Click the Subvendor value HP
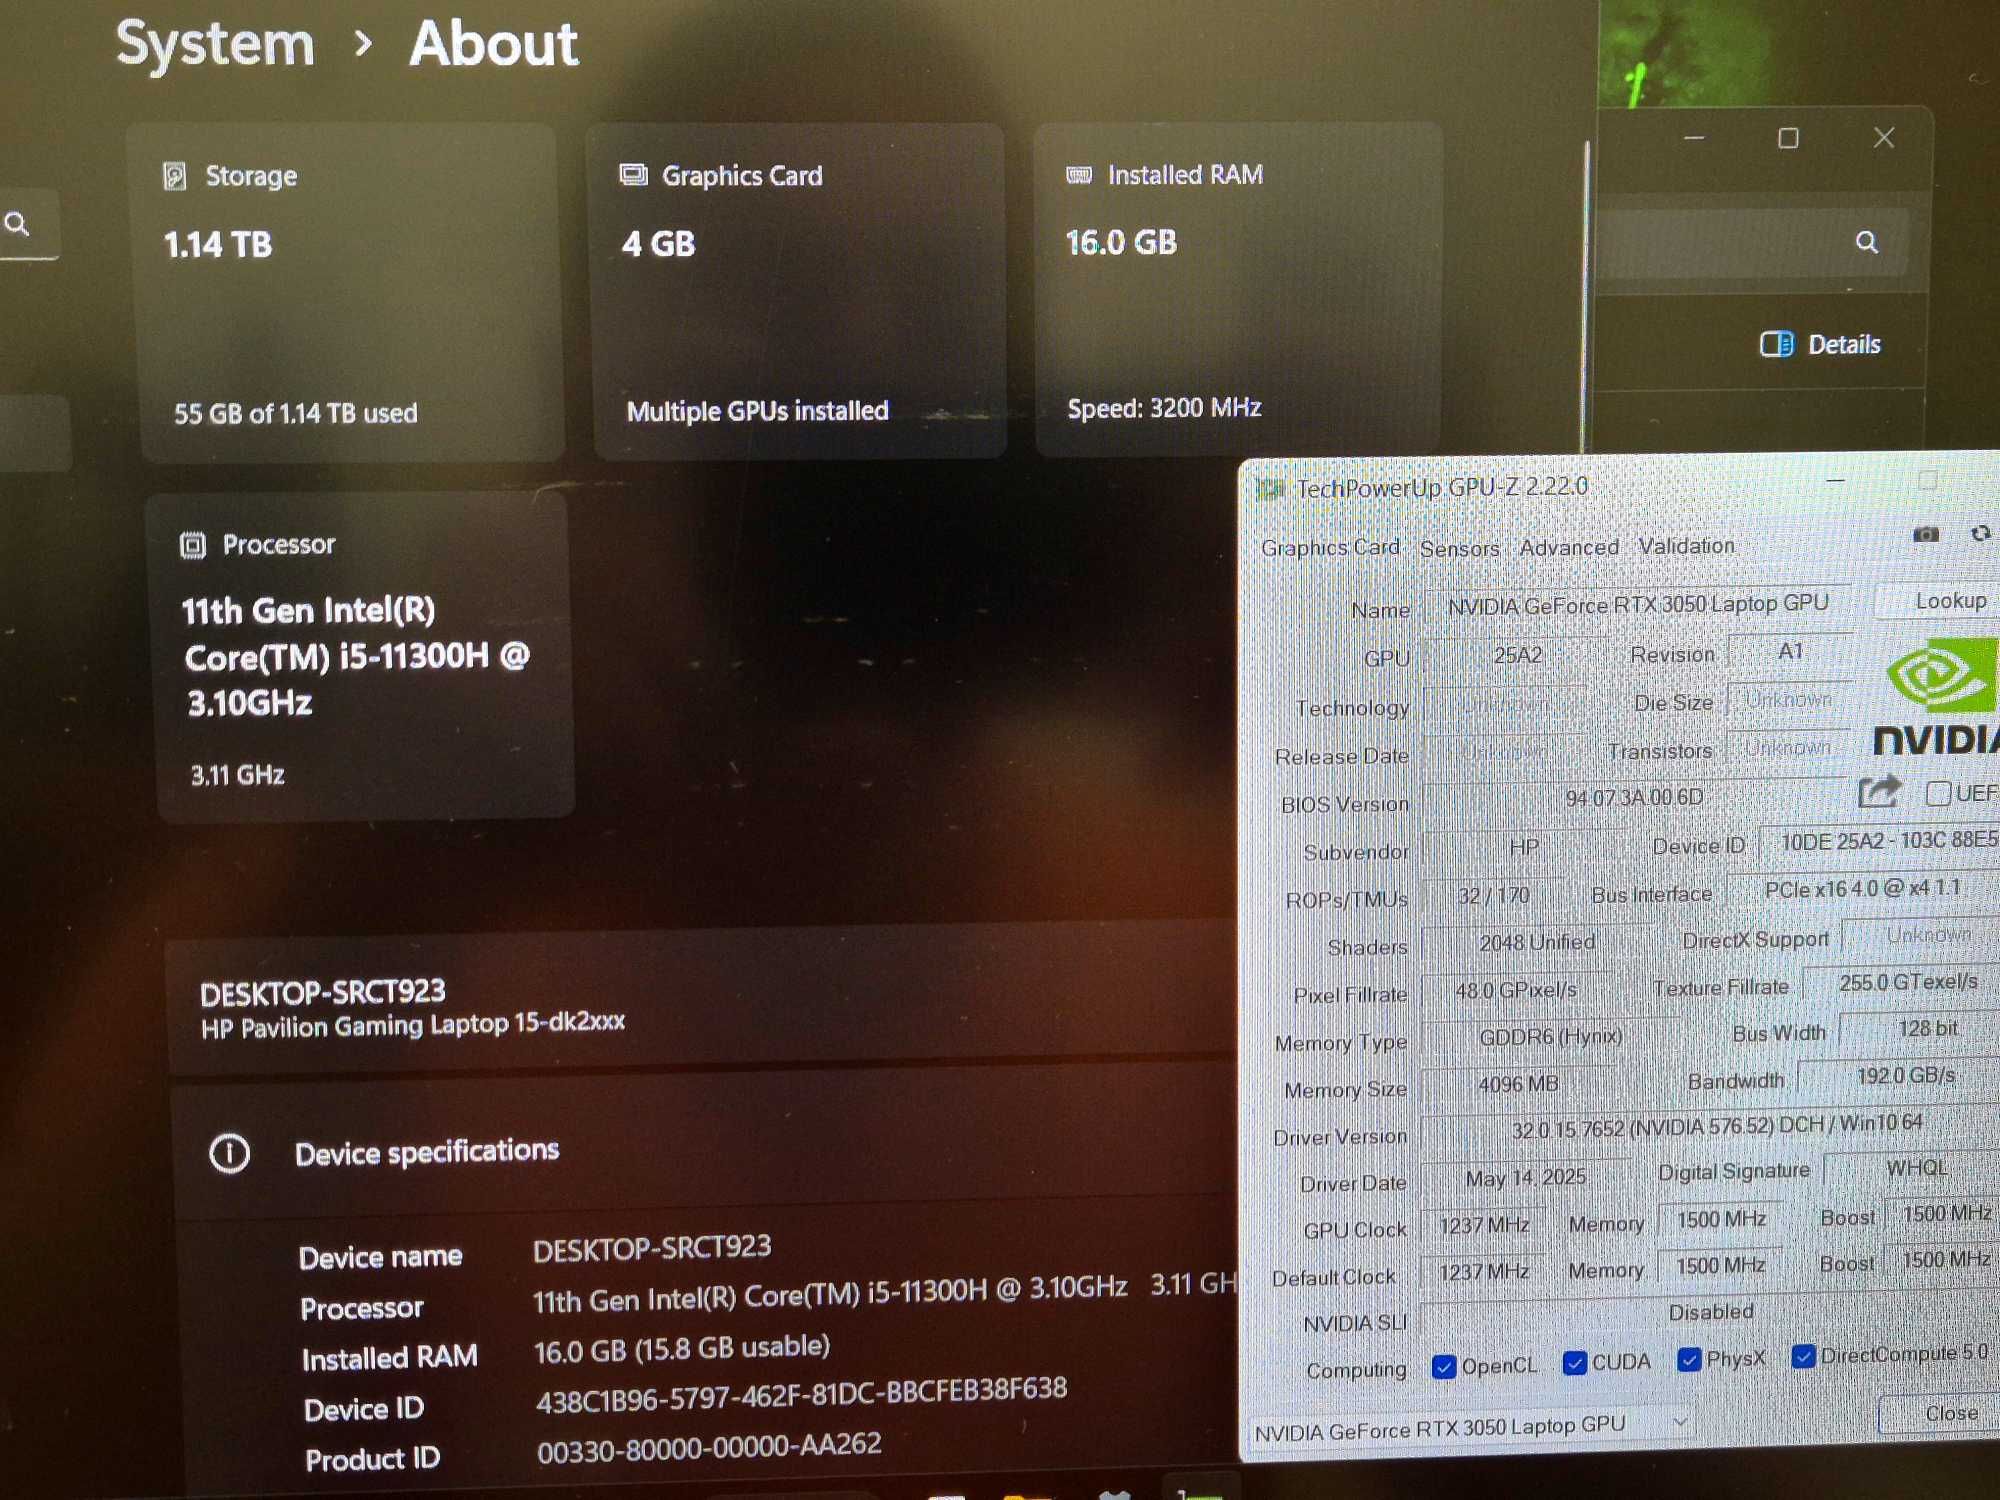 pos(1524,848)
